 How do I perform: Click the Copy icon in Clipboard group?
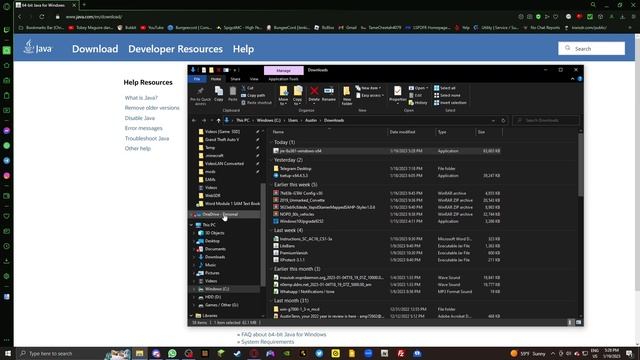pos(219,91)
